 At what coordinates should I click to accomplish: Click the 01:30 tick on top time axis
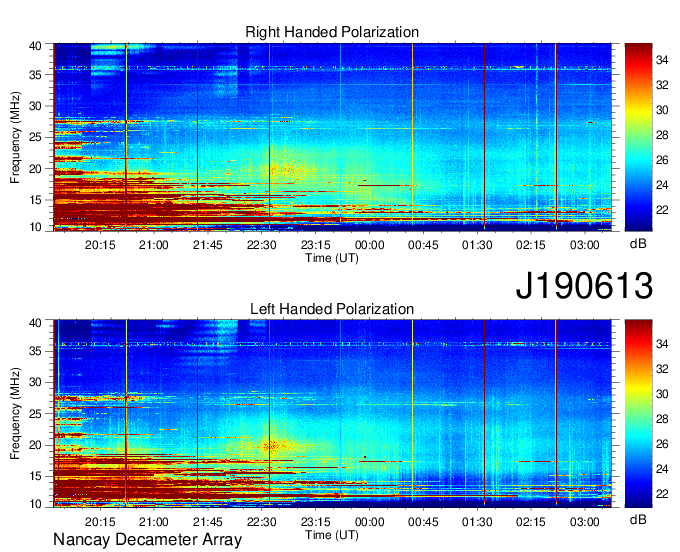477,245
